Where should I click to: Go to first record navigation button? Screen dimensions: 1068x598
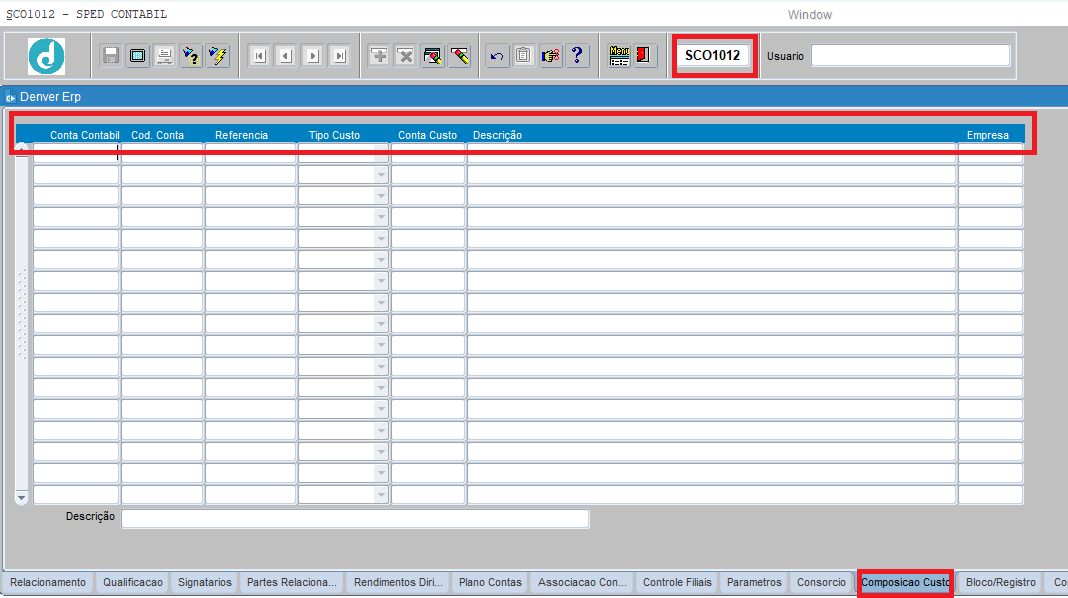(x=259, y=56)
